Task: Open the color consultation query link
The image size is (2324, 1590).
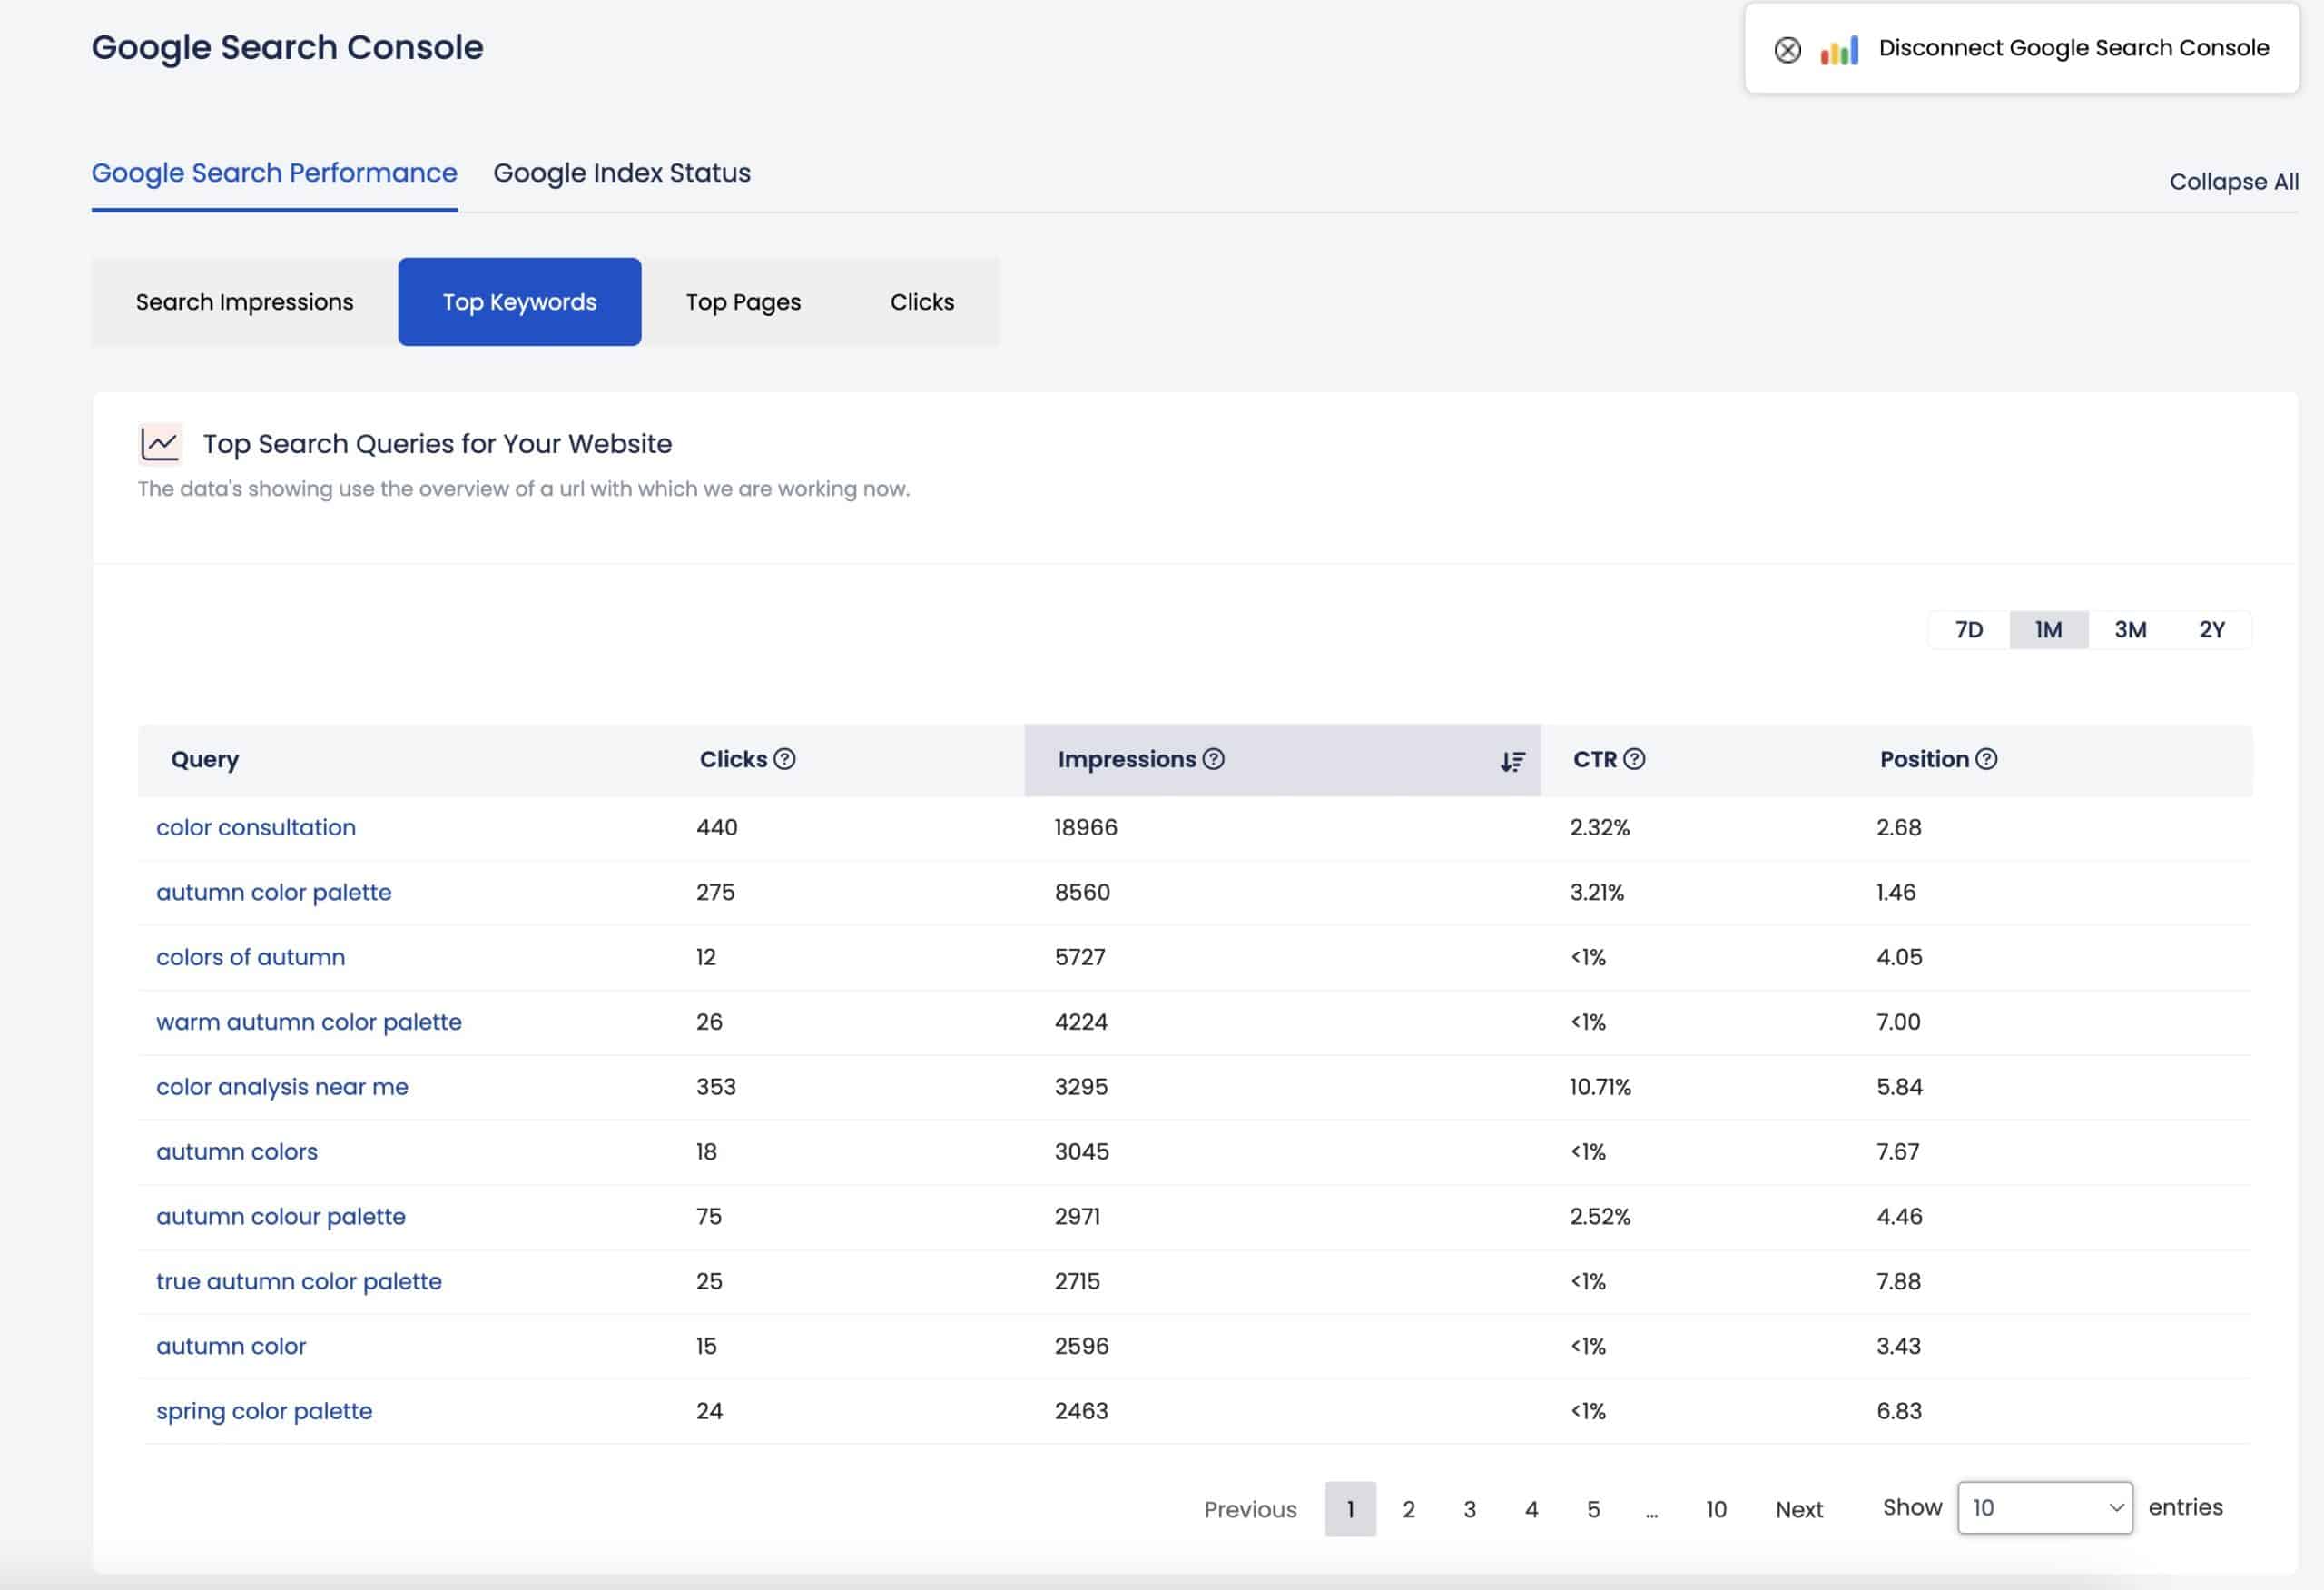Action: [256, 828]
